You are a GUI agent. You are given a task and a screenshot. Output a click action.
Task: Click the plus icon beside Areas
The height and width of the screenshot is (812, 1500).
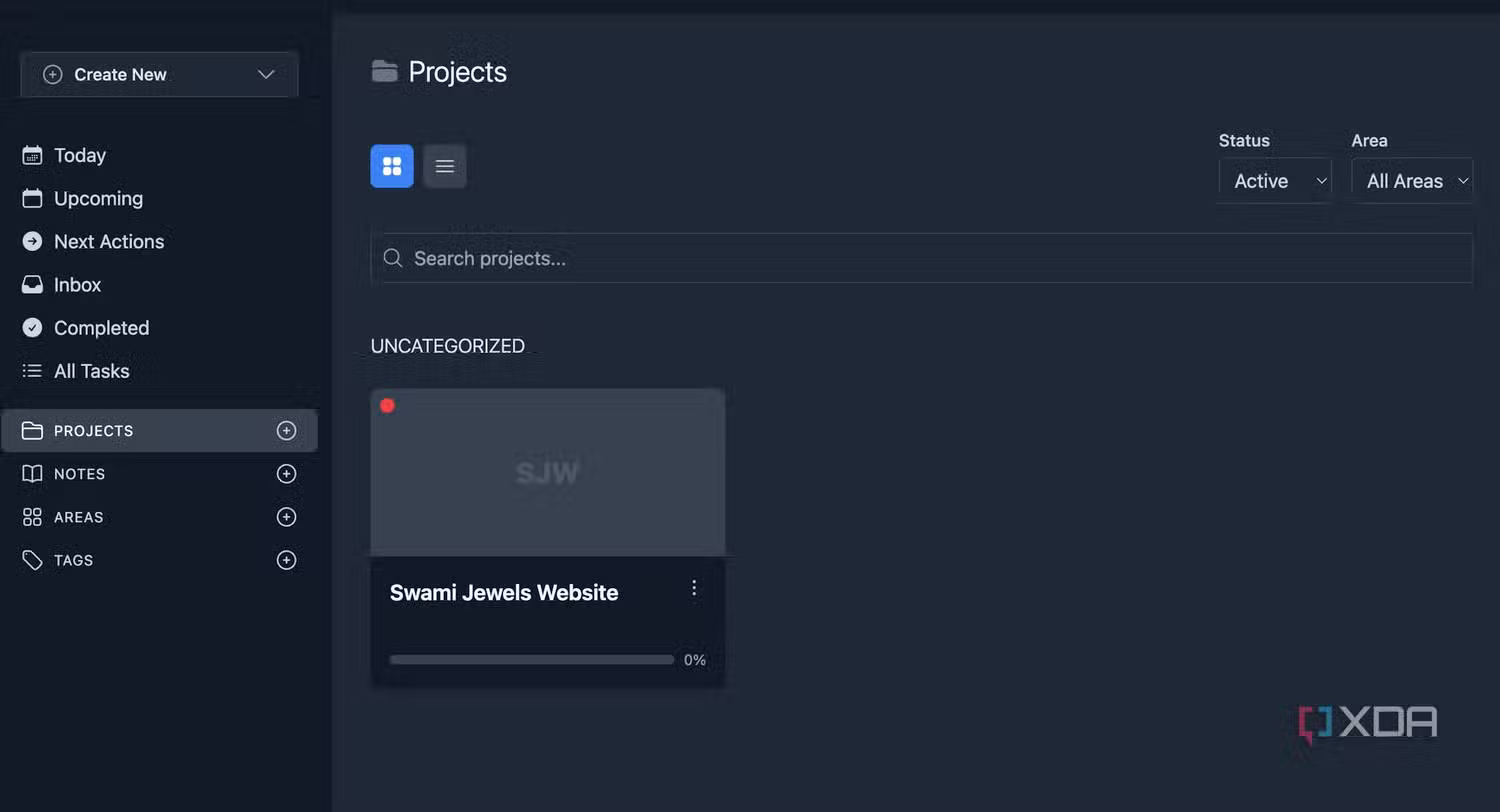[x=286, y=517]
